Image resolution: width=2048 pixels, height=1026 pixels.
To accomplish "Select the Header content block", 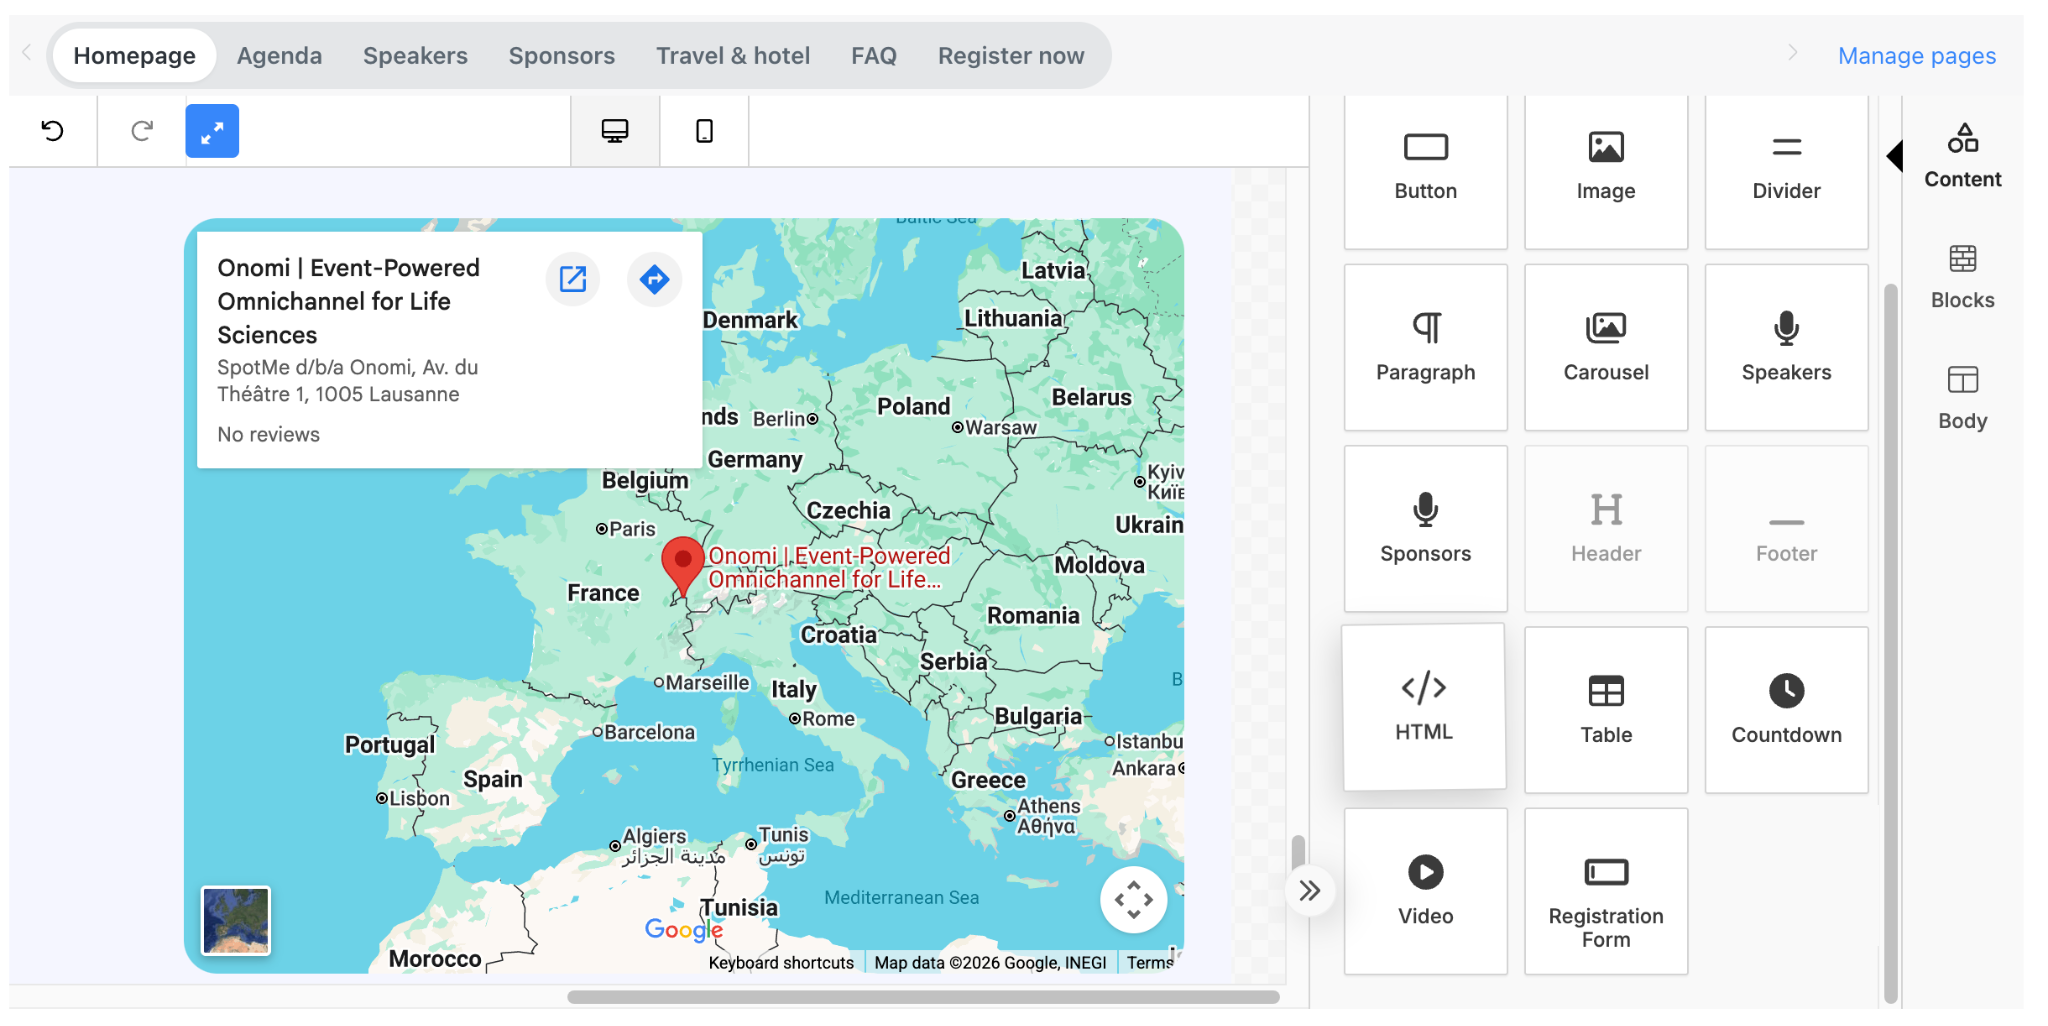I will tap(1606, 529).
